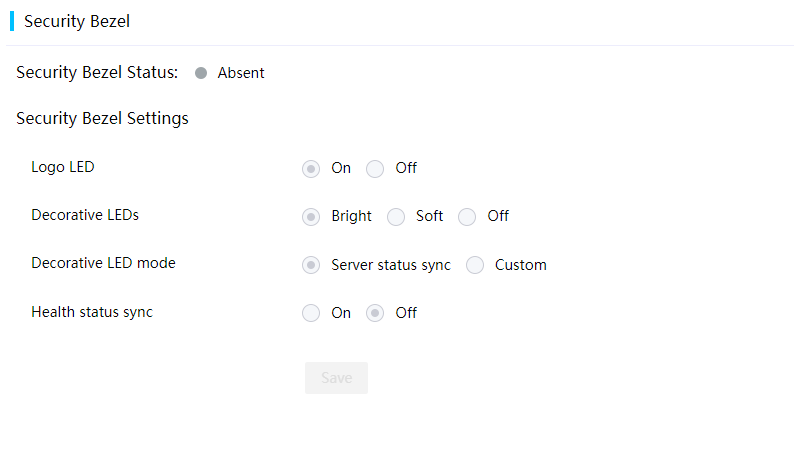Select On for Logo LED
The image size is (794, 452).
click(311, 169)
